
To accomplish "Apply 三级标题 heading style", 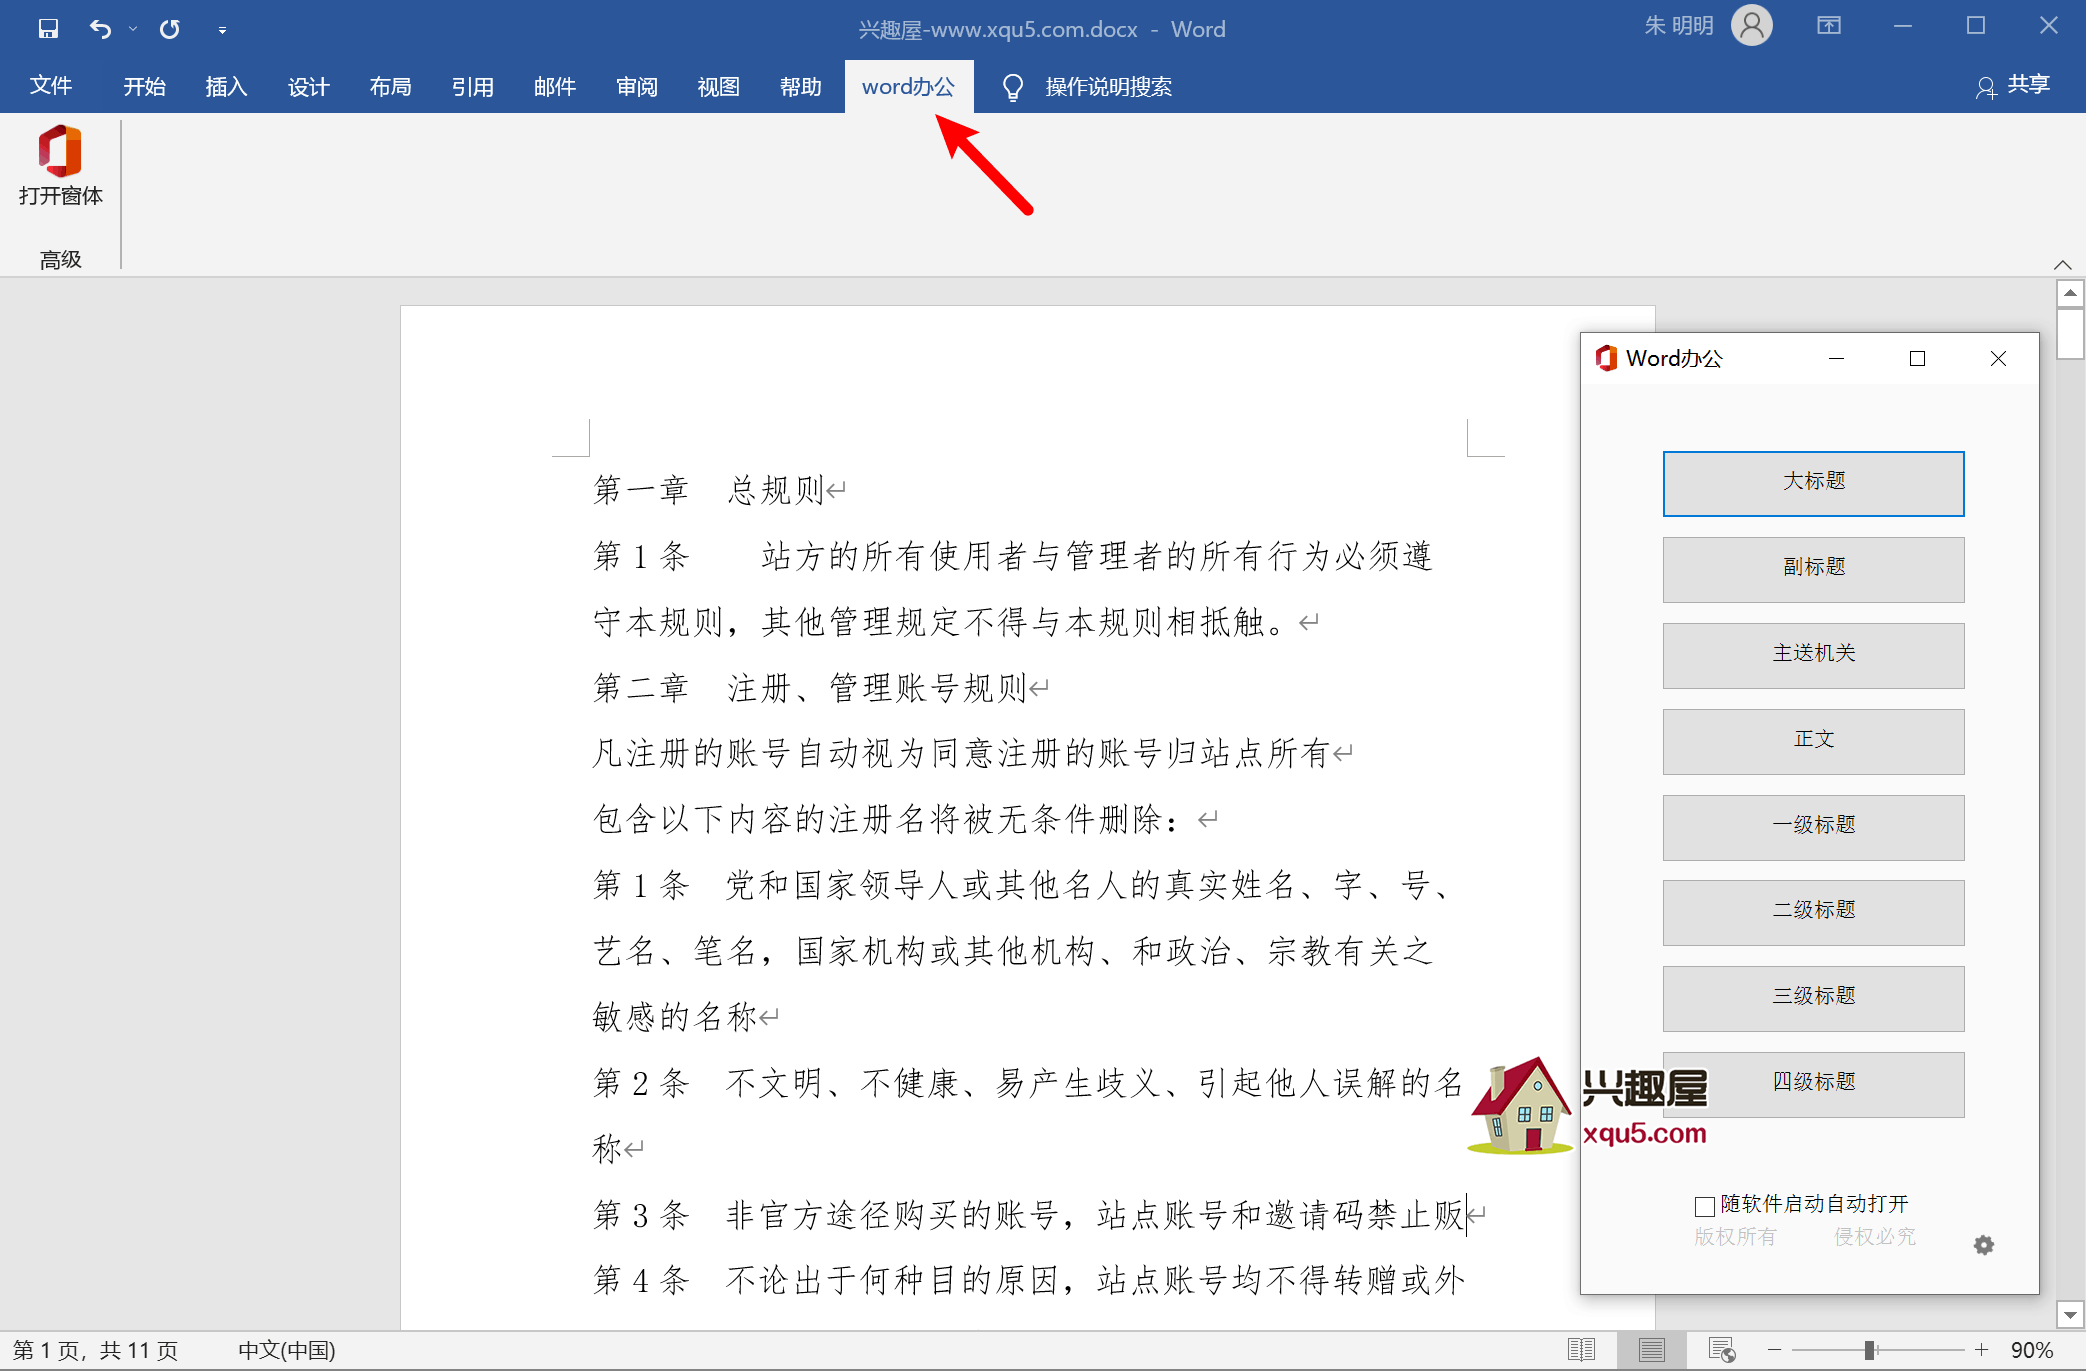I will (x=1813, y=999).
